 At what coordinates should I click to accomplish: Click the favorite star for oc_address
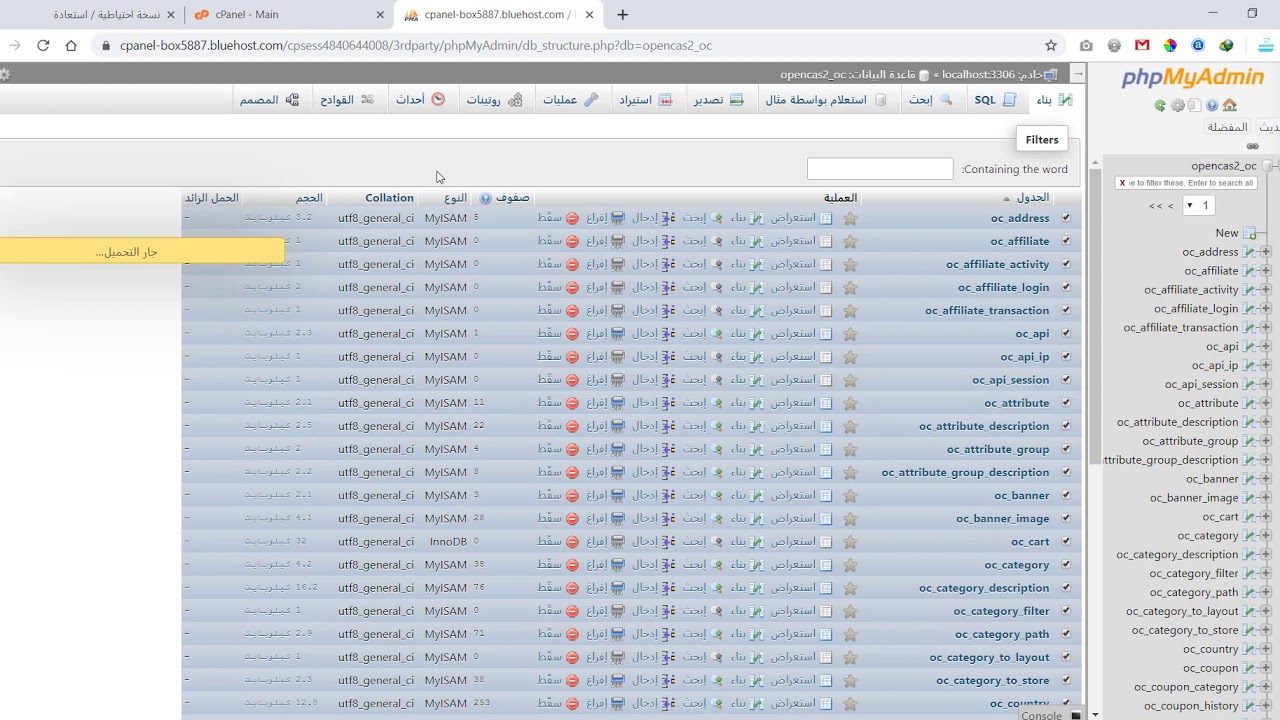click(850, 218)
